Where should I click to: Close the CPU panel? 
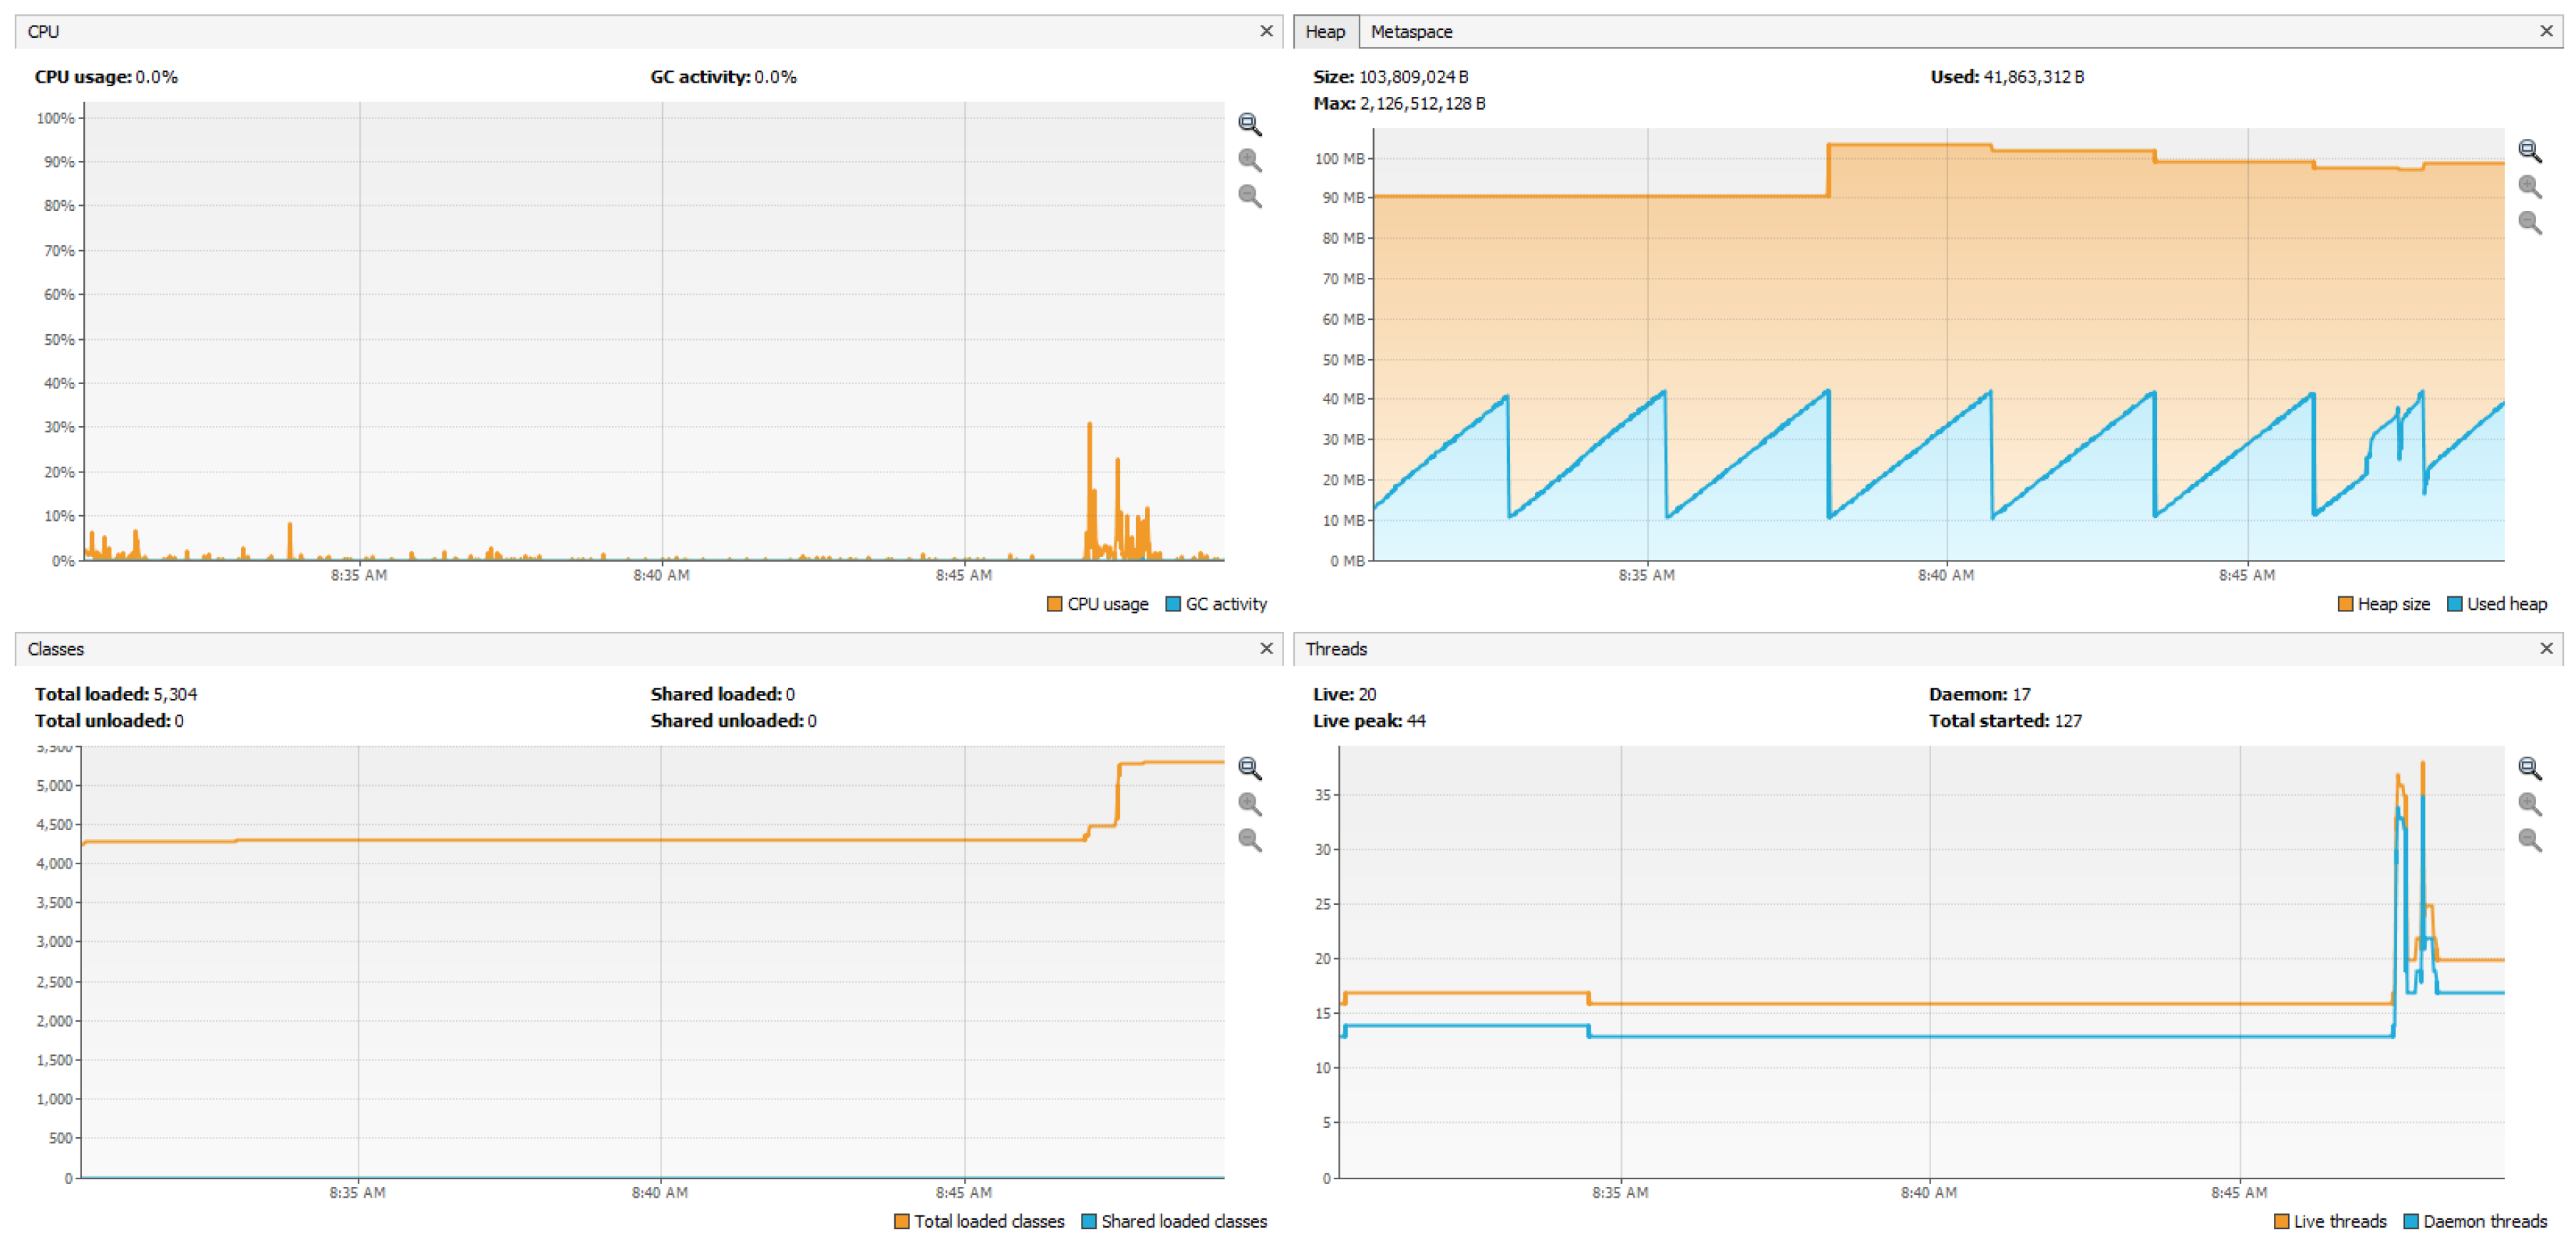(1266, 31)
